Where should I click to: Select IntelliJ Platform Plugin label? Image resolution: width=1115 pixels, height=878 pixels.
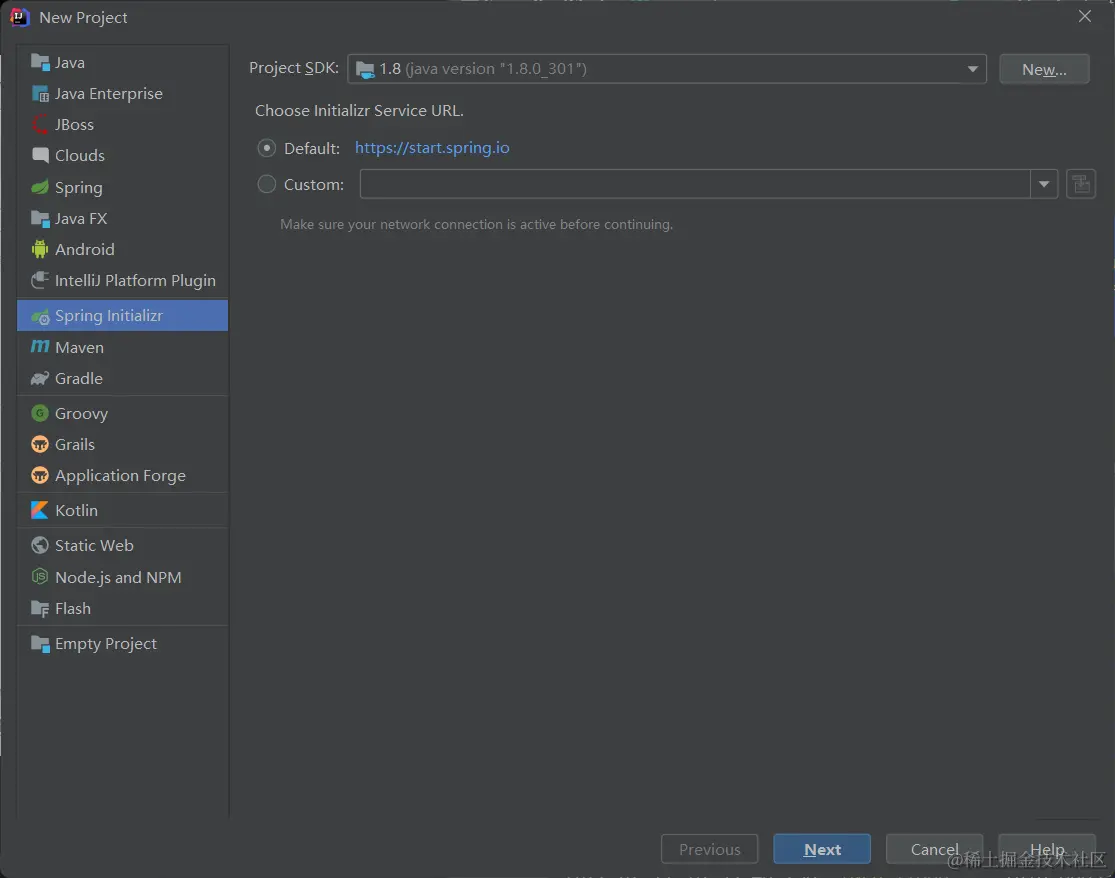[135, 281]
